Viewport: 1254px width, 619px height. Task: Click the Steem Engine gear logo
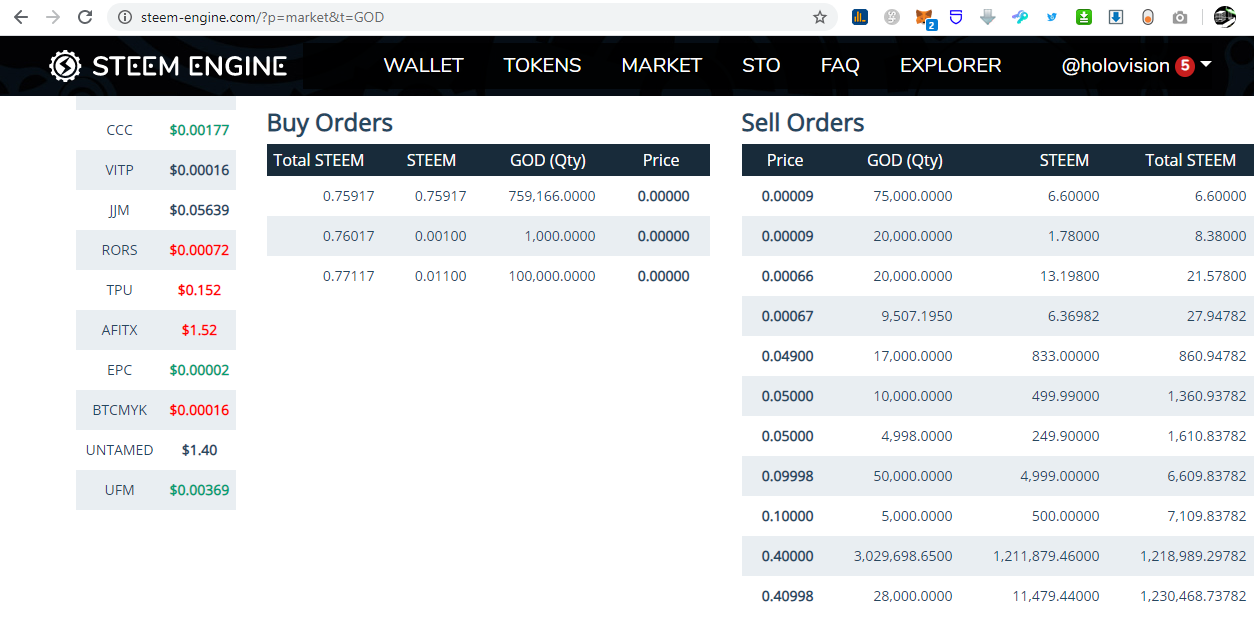(x=65, y=66)
